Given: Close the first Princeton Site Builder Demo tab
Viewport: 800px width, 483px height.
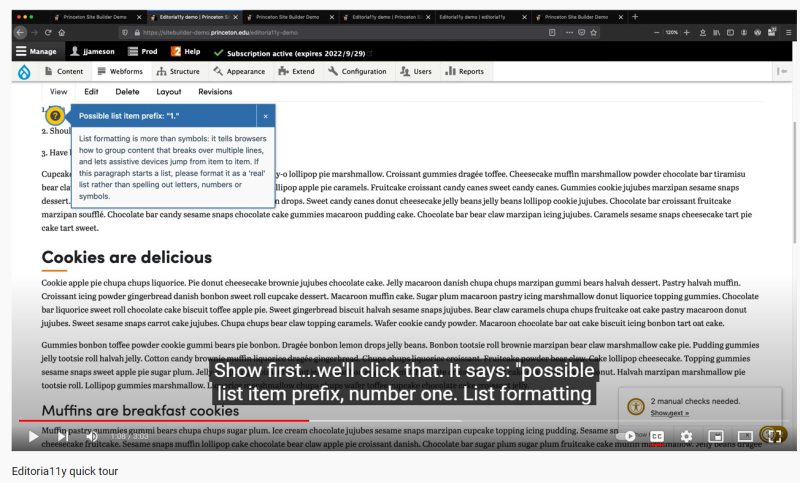Looking at the screenshot, I should (x=139, y=17).
